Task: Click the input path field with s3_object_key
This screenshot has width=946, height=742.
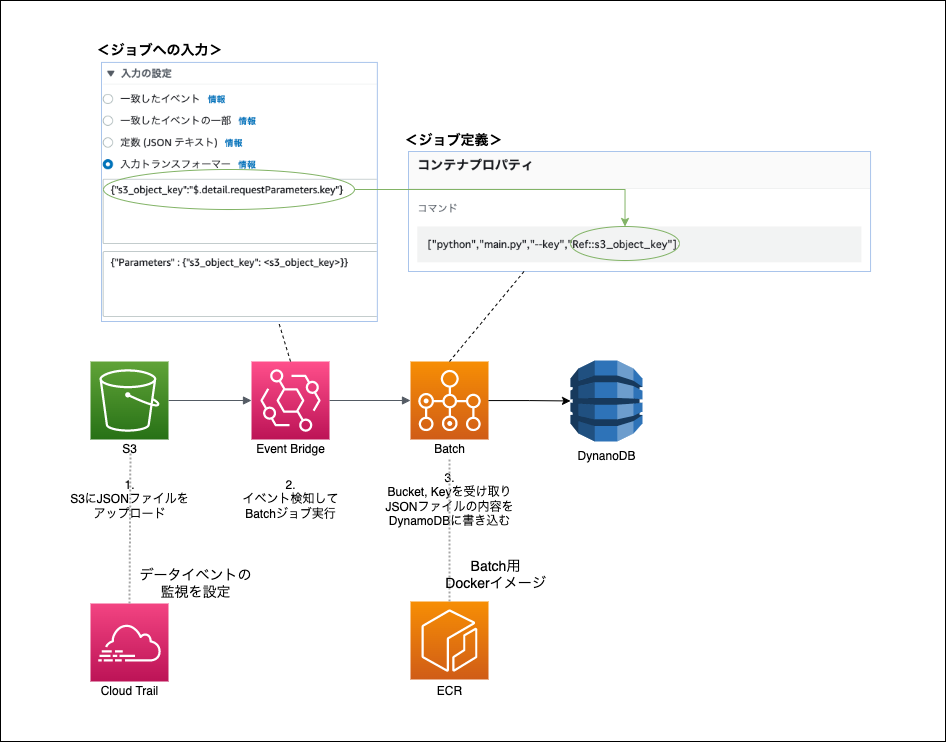Action: tap(240, 211)
